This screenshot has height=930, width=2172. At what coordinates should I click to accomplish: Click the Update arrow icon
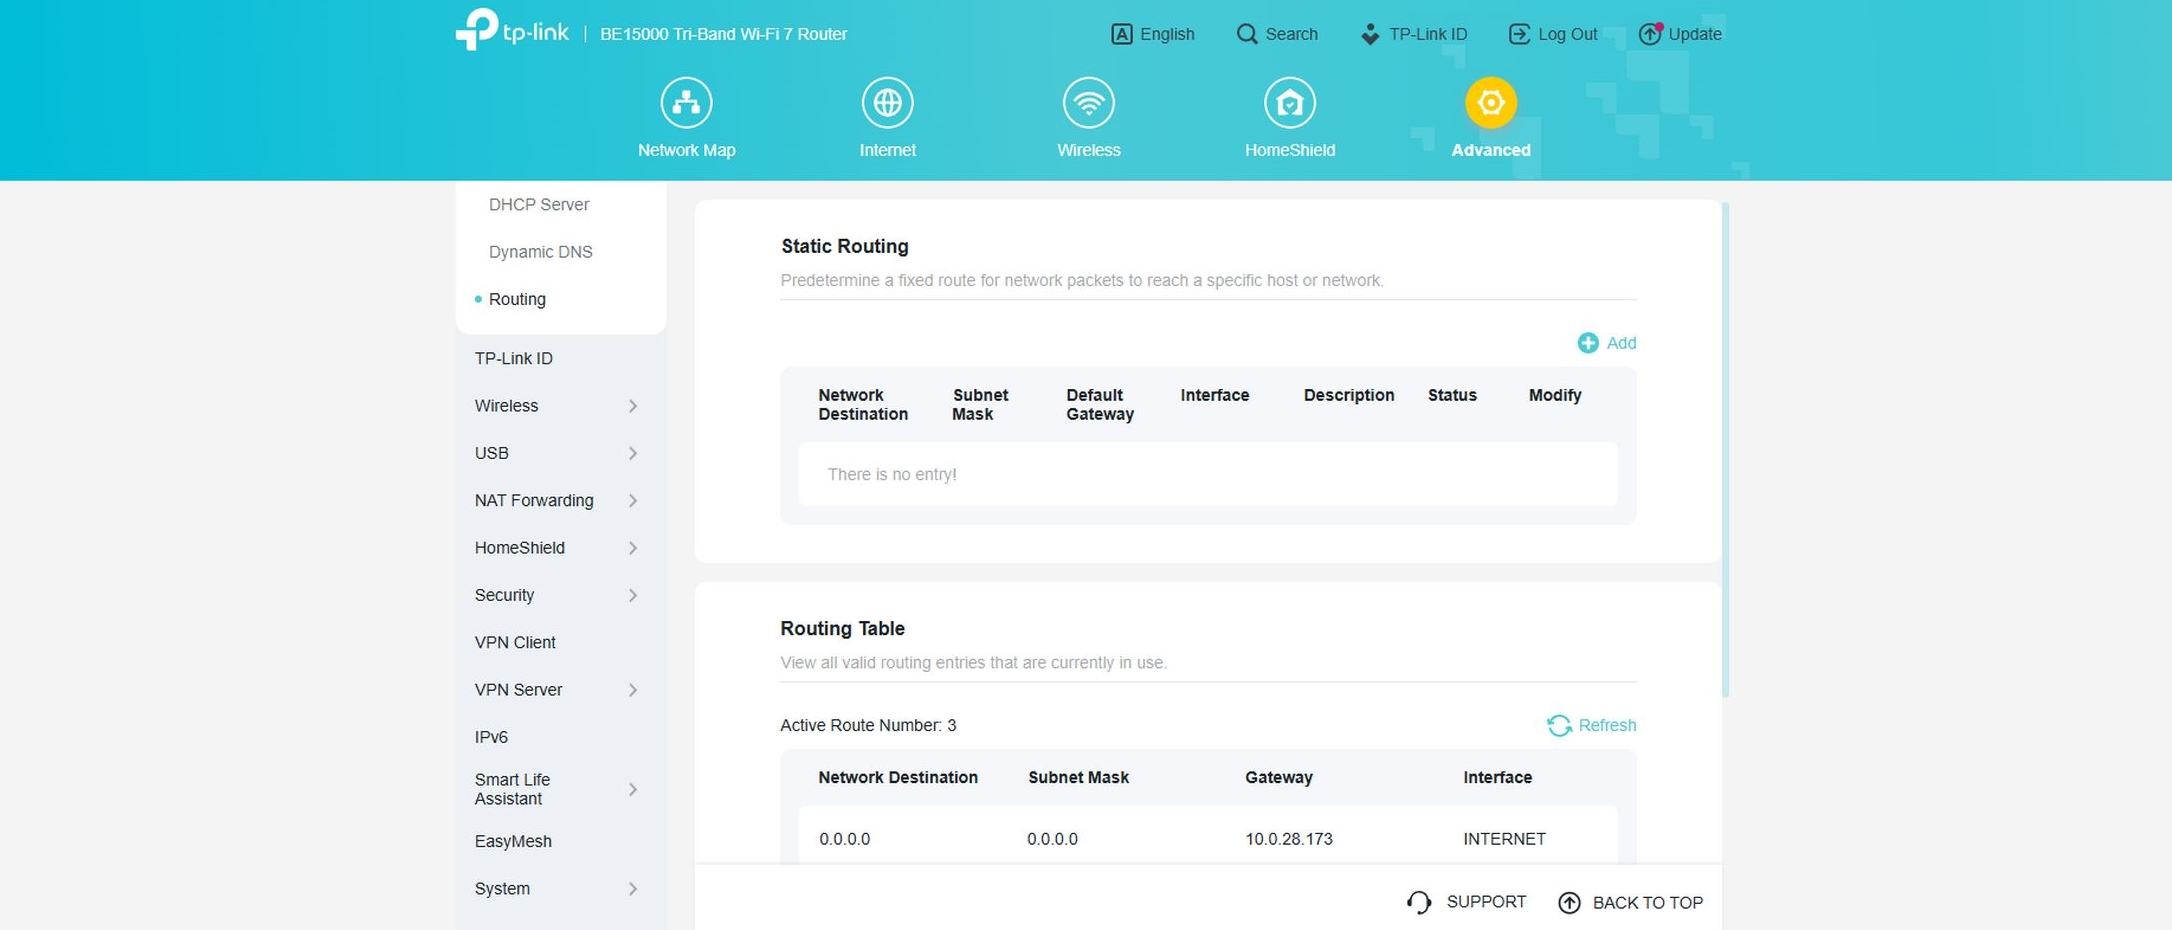[x=1650, y=34]
